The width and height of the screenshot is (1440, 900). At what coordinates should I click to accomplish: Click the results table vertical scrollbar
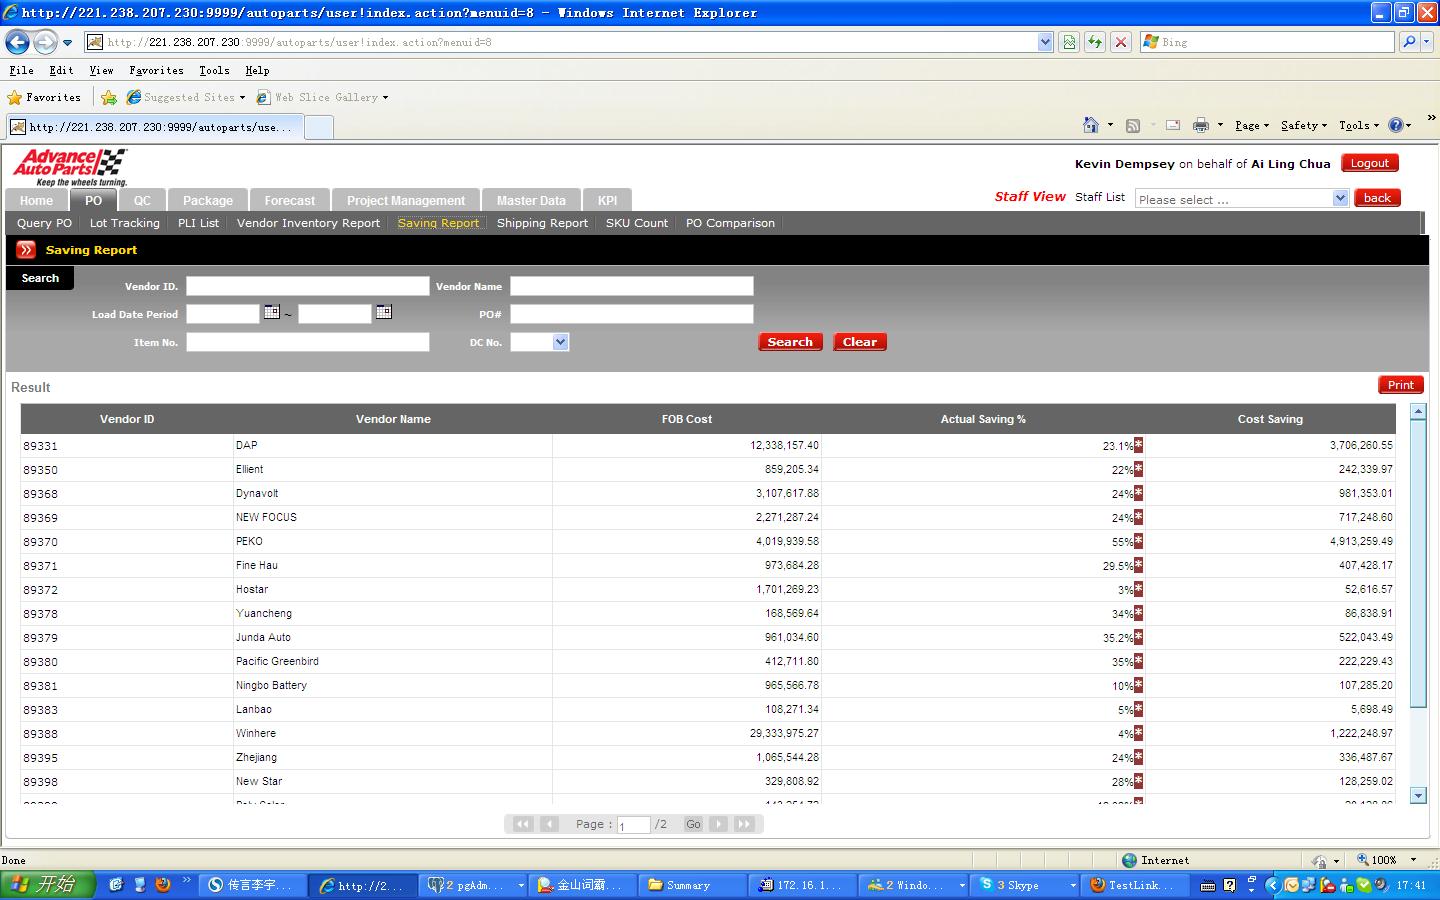pos(1417,600)
